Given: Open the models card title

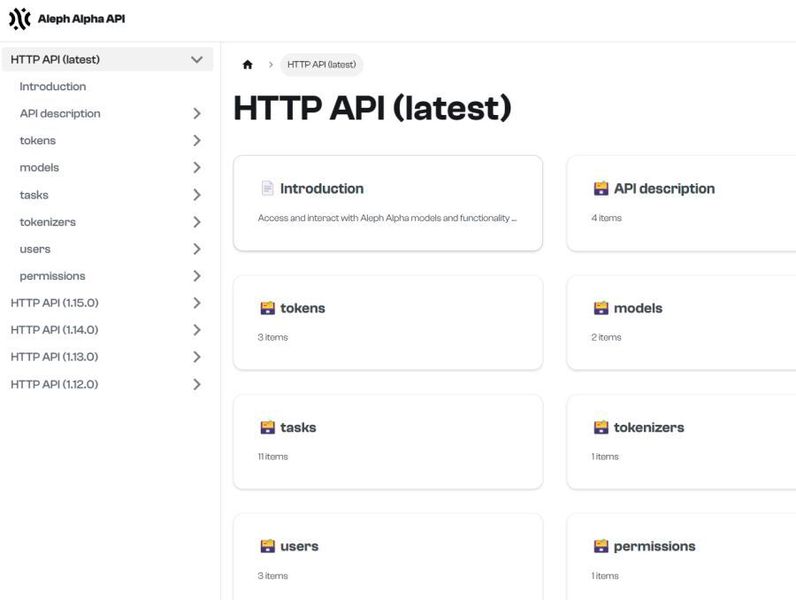Looking at the screenshot, I should pyautogui.click(x=638, y=308).
